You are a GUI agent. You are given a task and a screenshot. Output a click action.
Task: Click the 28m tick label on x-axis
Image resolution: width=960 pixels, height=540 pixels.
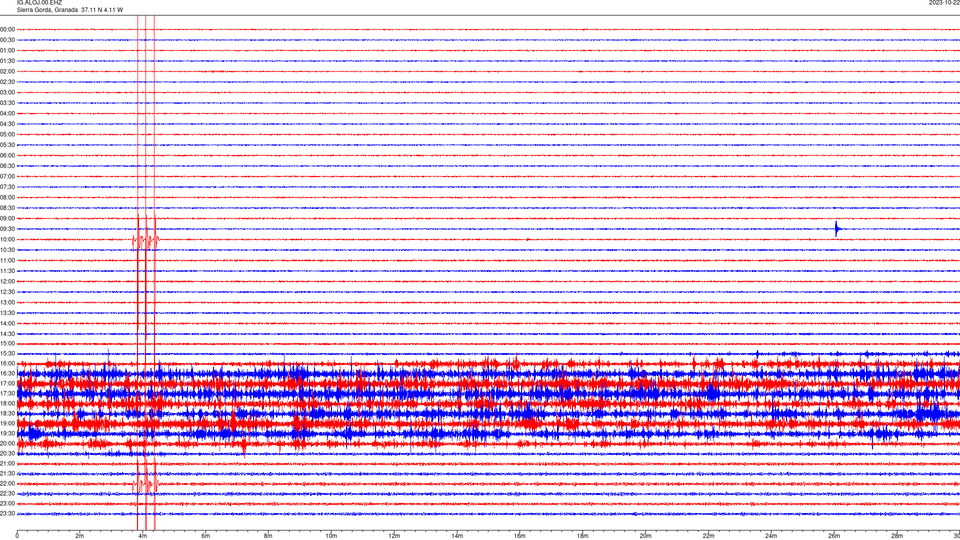tap(898, 536)
